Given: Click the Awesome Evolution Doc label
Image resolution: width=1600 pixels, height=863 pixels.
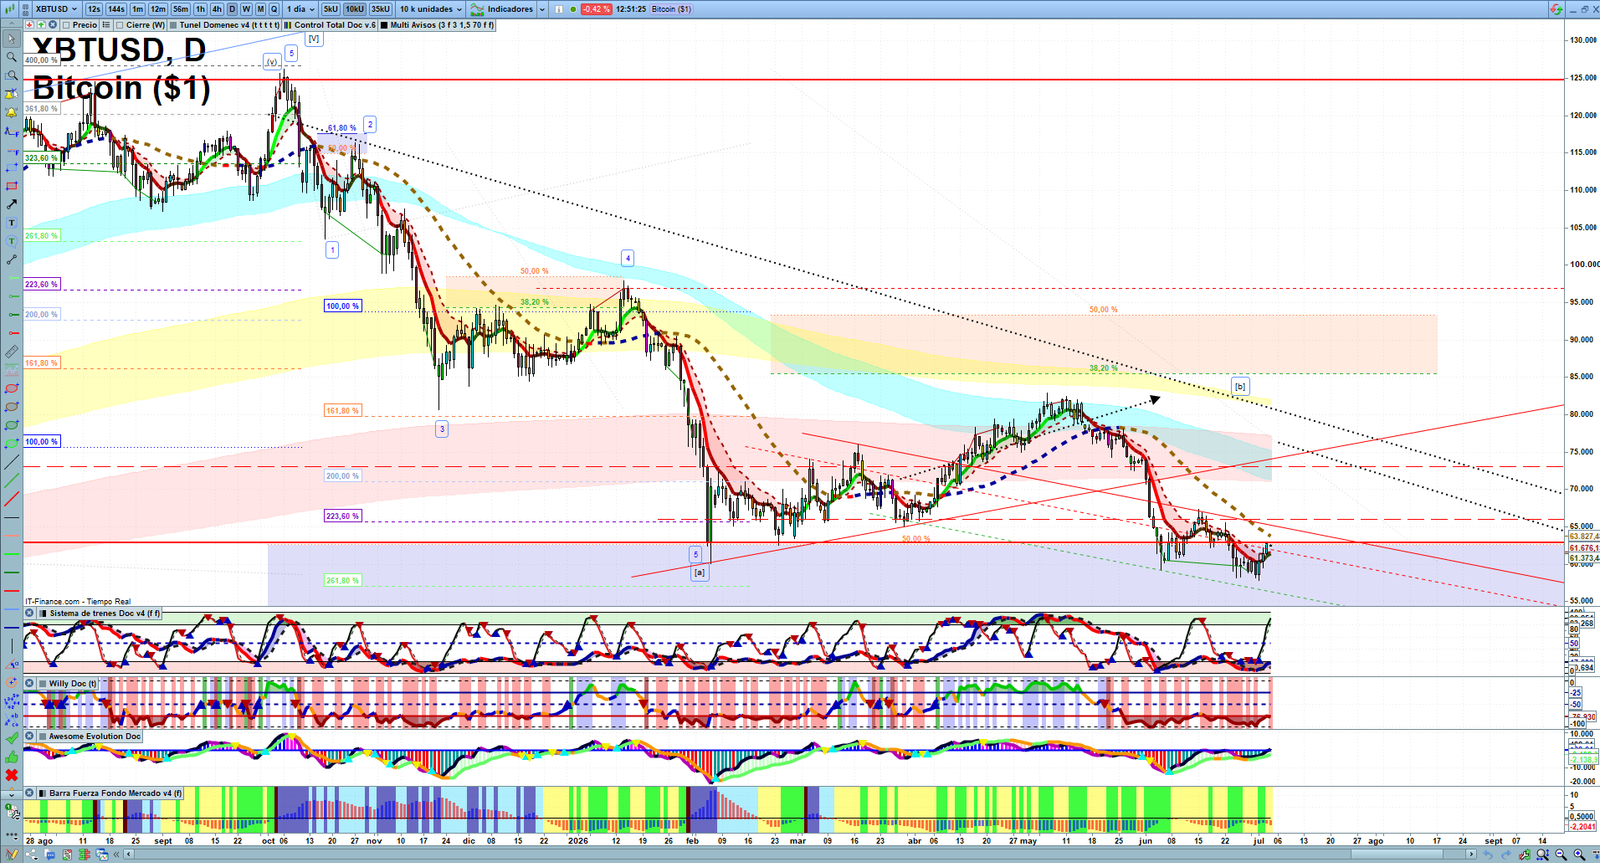Looking at the screenshot, I should tap(95, 736).
